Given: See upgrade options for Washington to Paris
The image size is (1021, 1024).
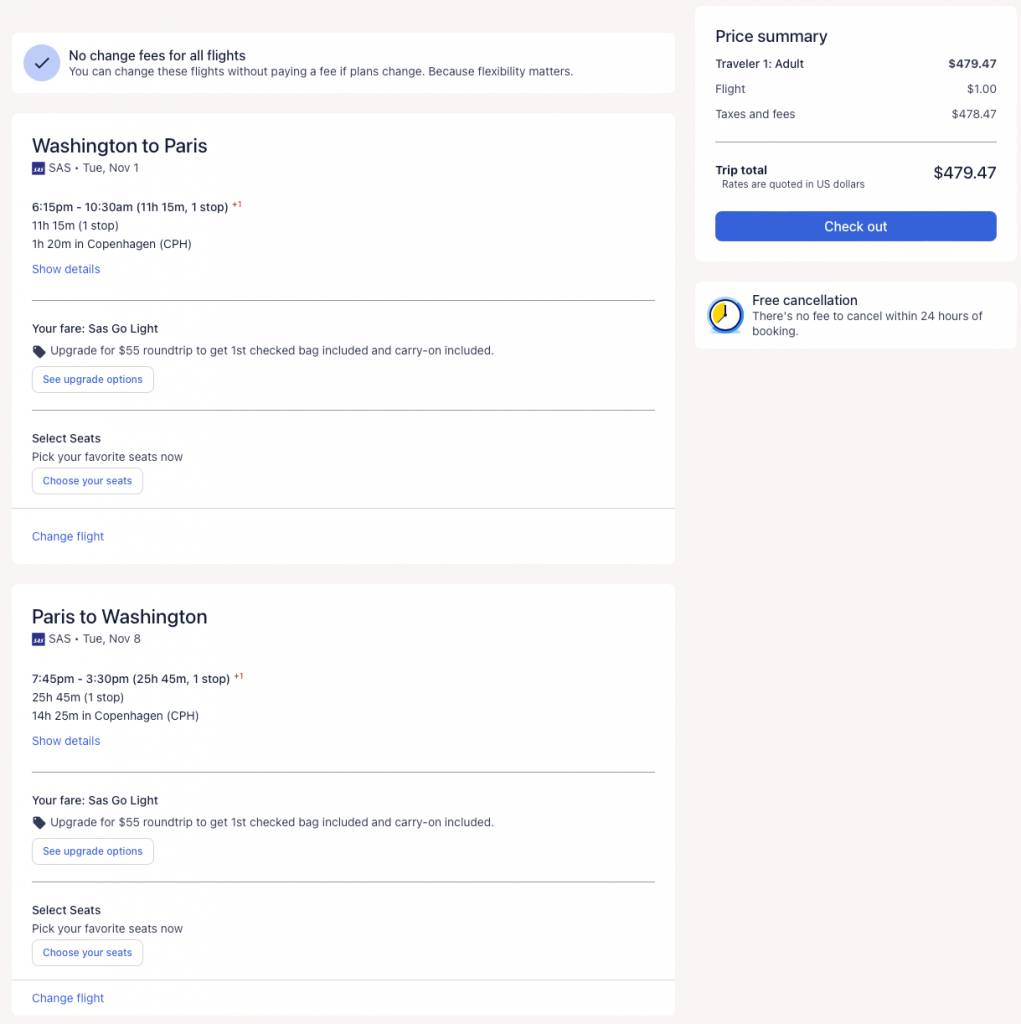Looking at the screenshot, I should (x=93, y=380).
